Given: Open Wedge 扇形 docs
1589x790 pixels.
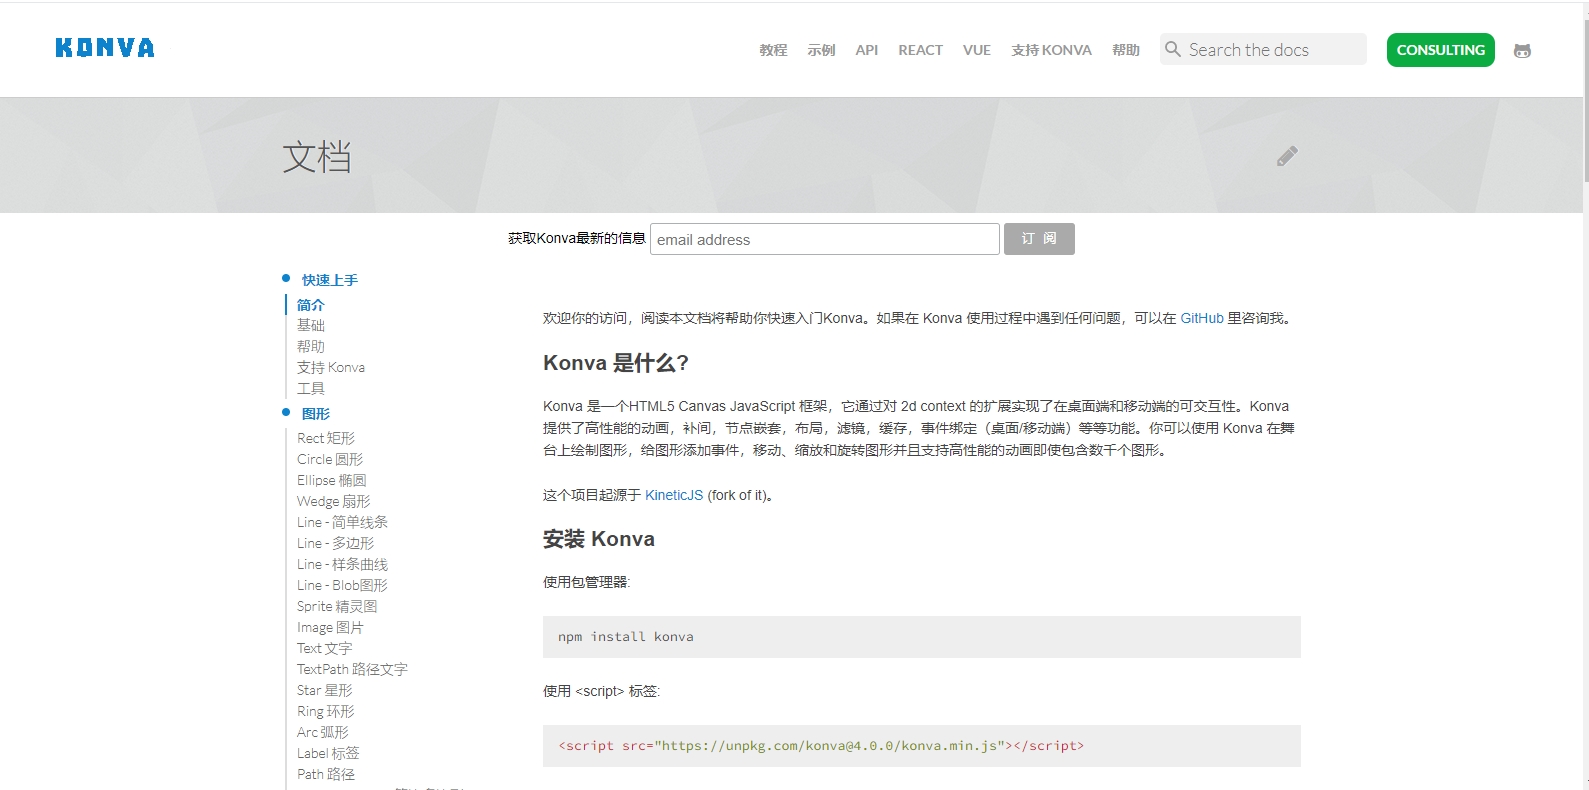Looking at the screenshot, I should click(x=334, y=501).
